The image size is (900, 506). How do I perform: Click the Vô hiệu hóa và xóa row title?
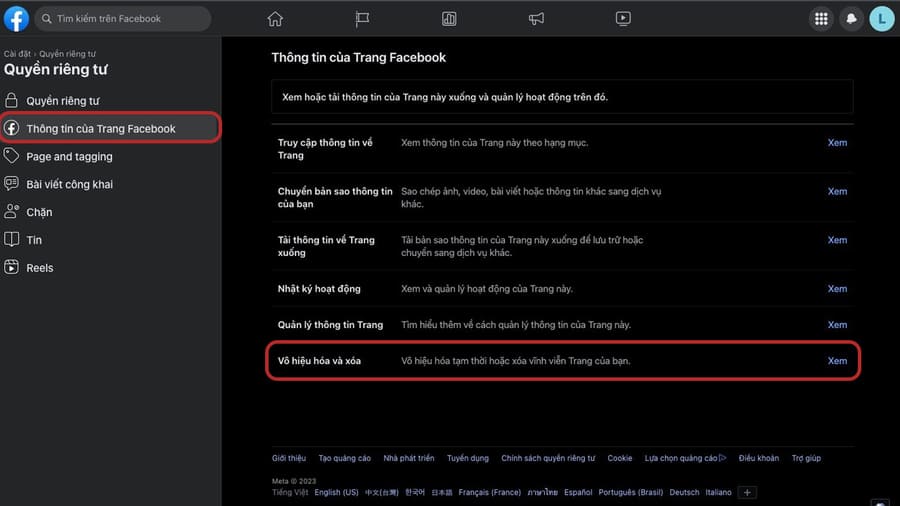coord(319,361)
